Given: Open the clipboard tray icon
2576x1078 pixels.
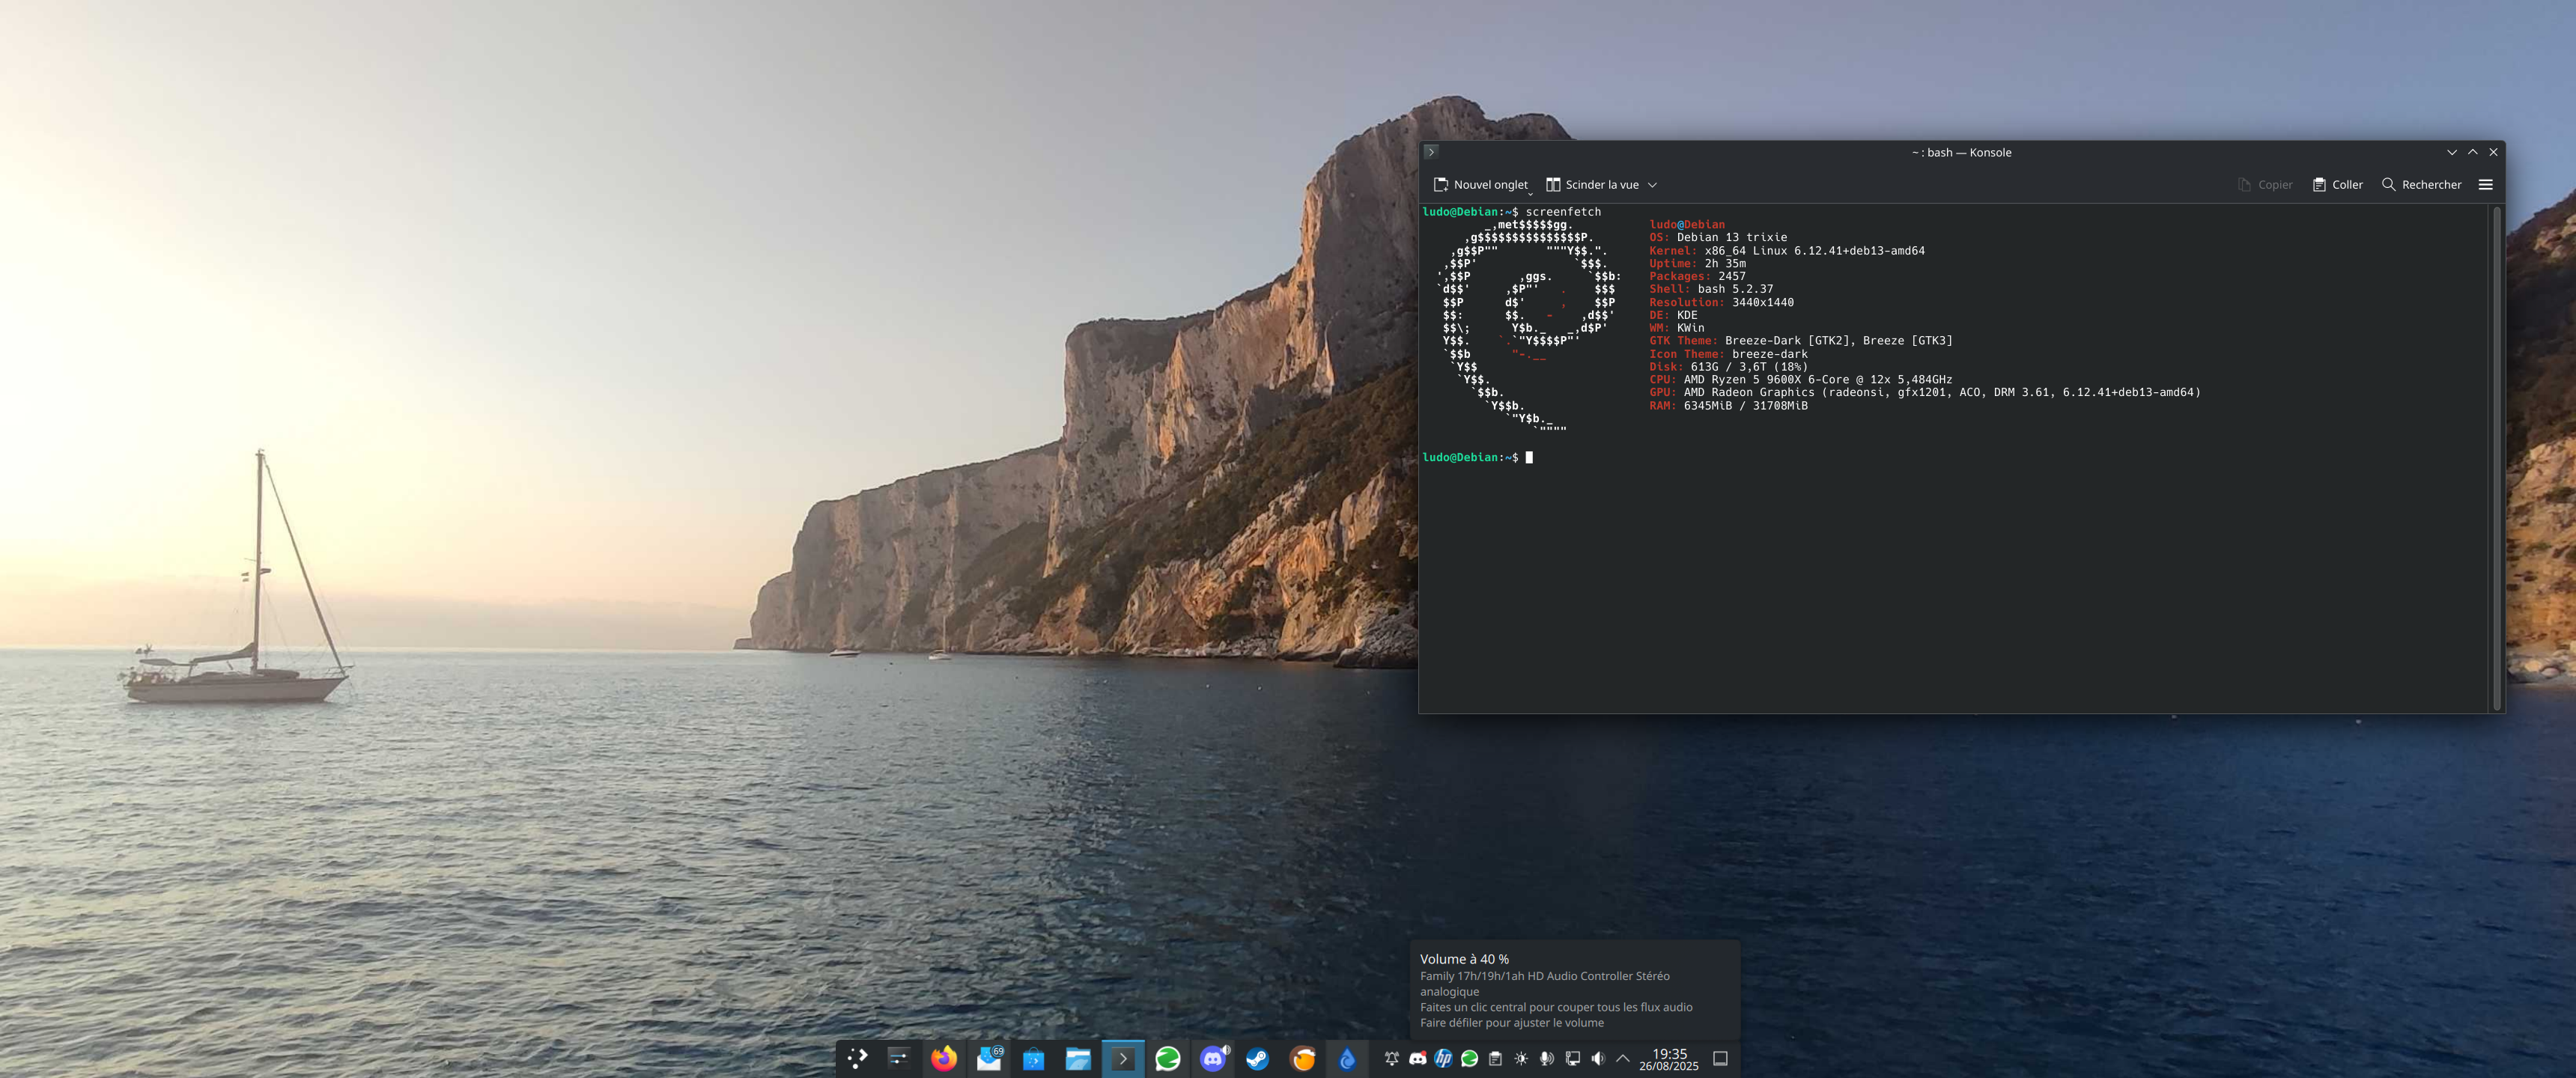Looking at the screenshot, I should pyautogui.click(x=1495, y=1058).
